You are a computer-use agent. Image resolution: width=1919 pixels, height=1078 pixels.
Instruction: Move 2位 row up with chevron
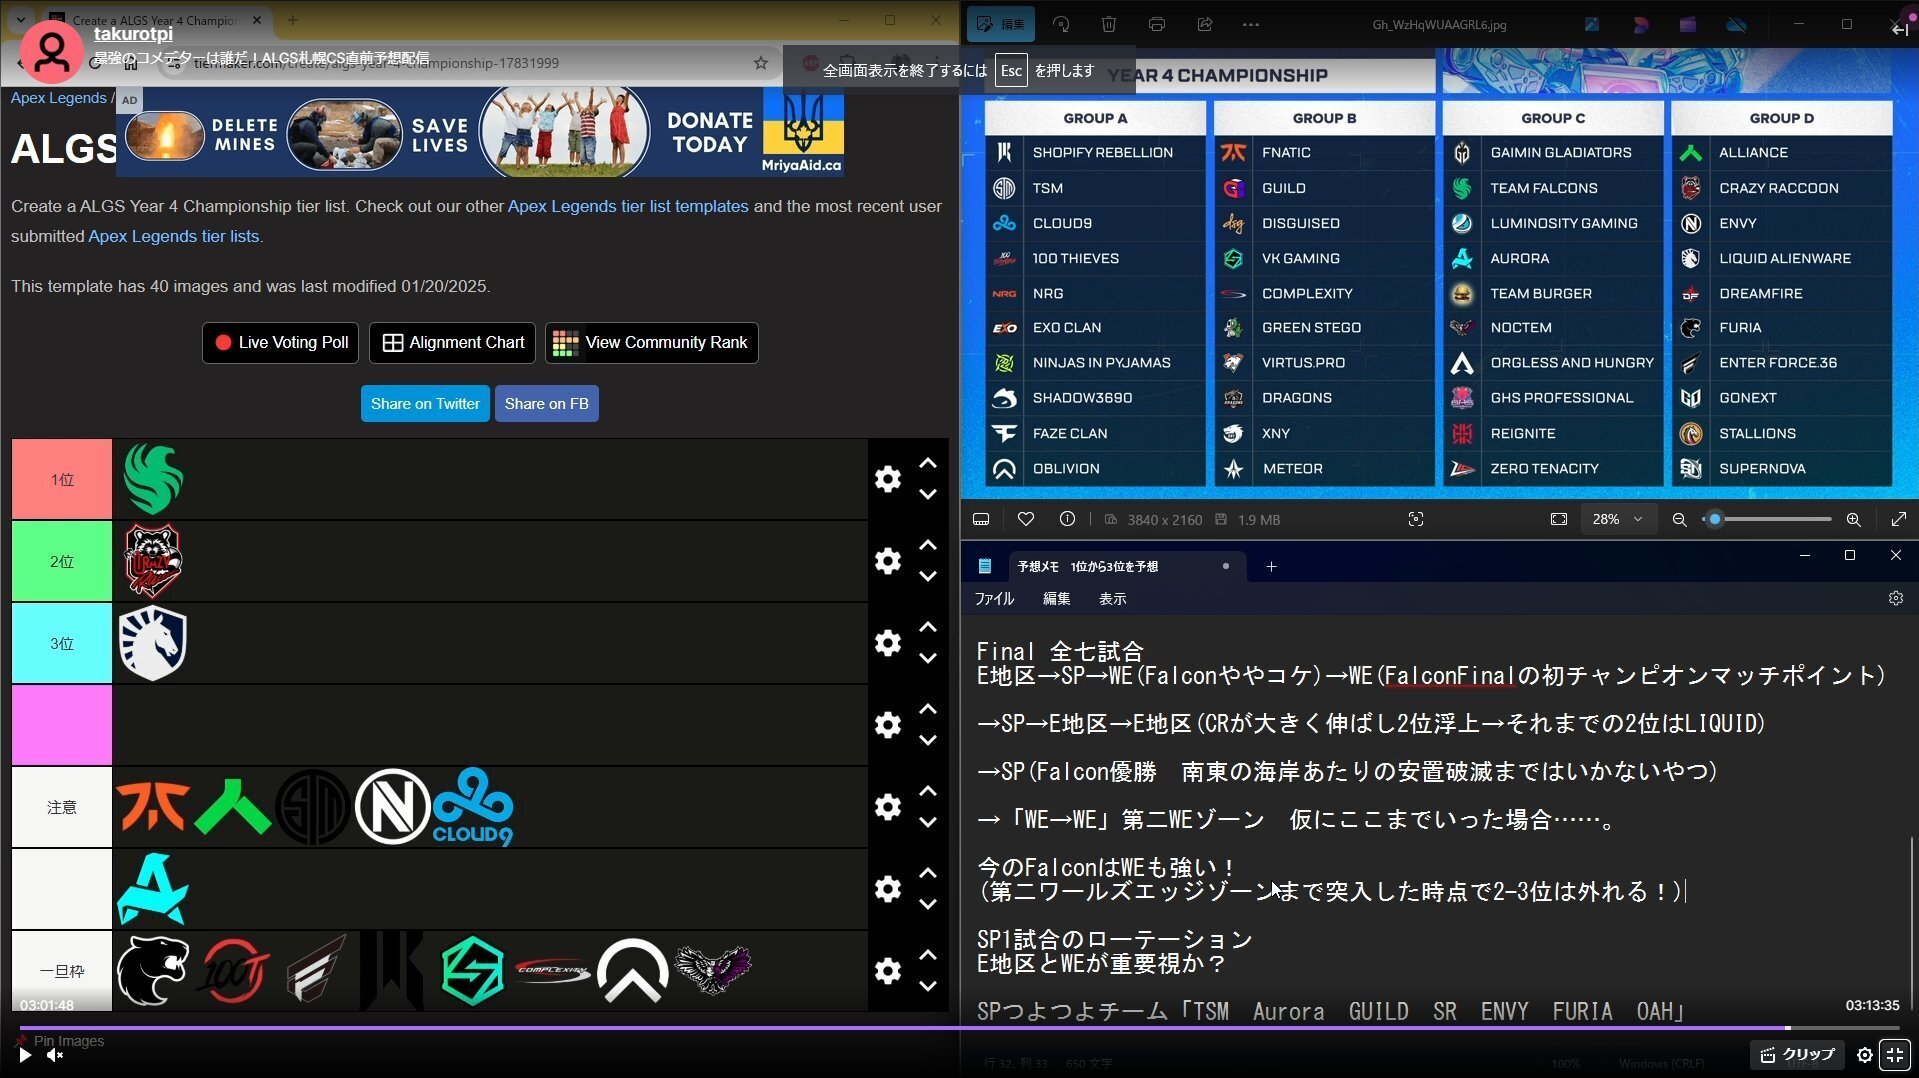point(928,545)
